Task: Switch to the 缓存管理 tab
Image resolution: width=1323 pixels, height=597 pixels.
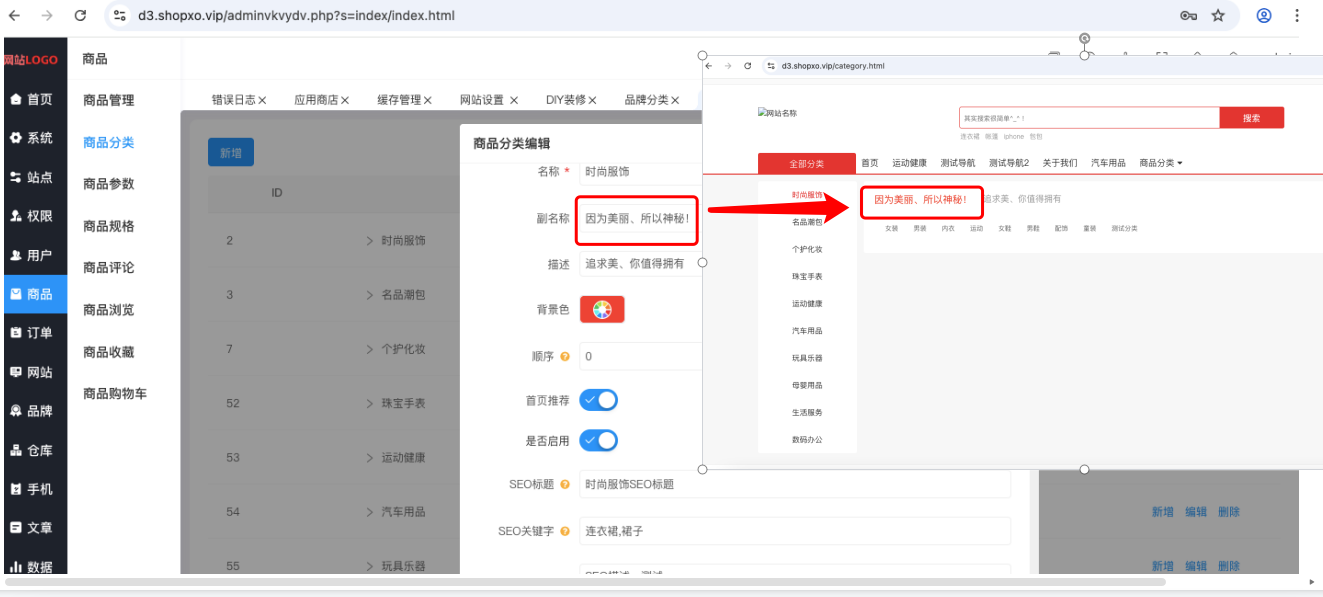Action: tap(399, 100)
